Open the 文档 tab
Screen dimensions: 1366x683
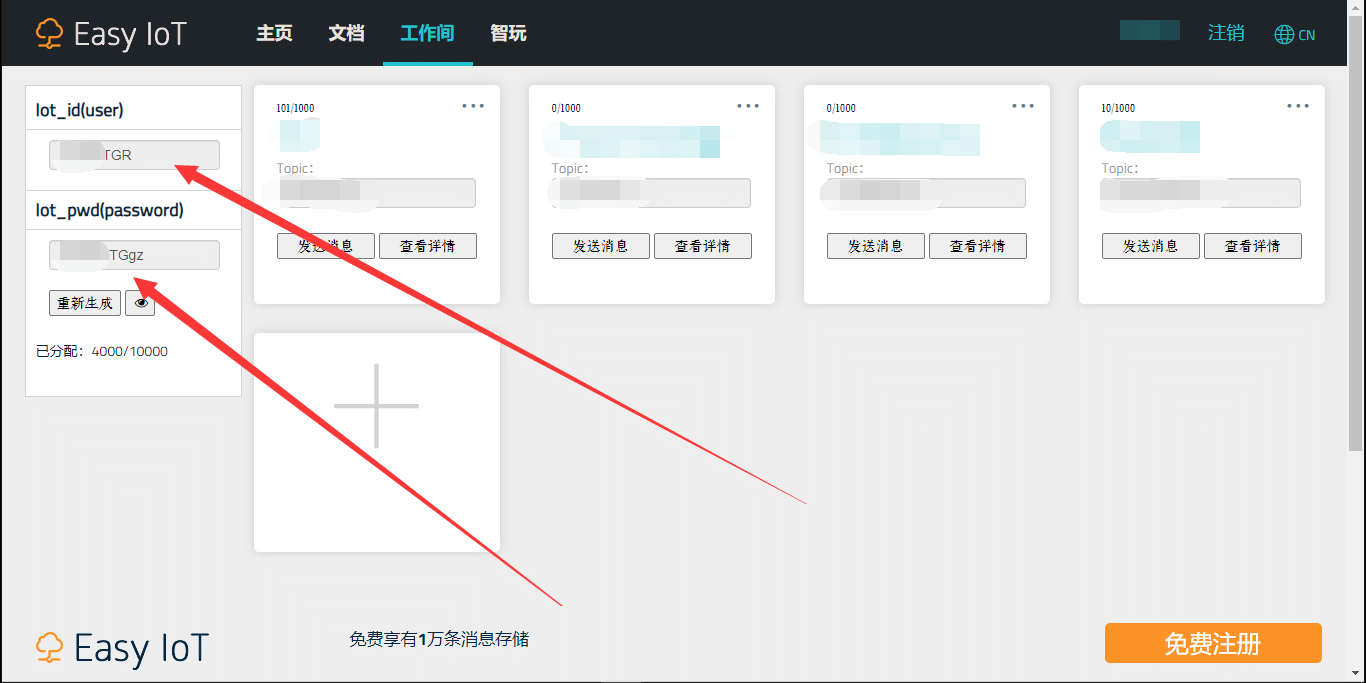346,33
